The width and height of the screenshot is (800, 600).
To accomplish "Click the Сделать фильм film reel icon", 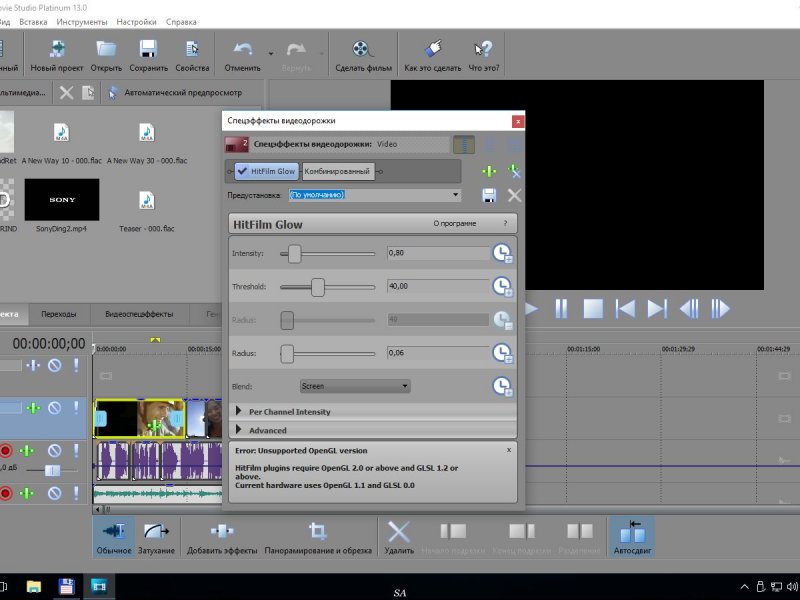I will pyautogui.click(x=363, y=49).
